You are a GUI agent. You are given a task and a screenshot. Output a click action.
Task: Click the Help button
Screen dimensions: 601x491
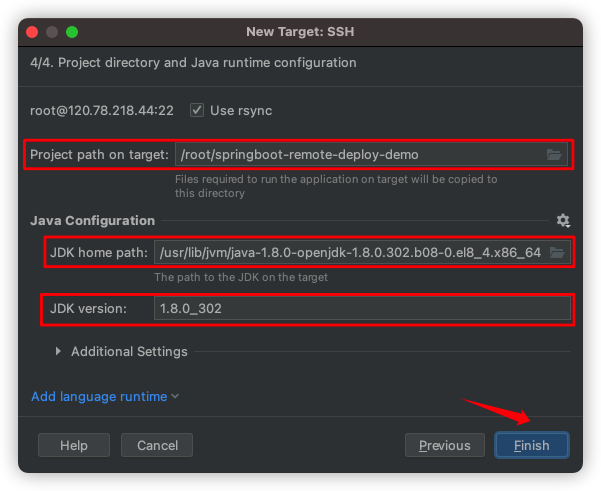click(x=74, y=445)
